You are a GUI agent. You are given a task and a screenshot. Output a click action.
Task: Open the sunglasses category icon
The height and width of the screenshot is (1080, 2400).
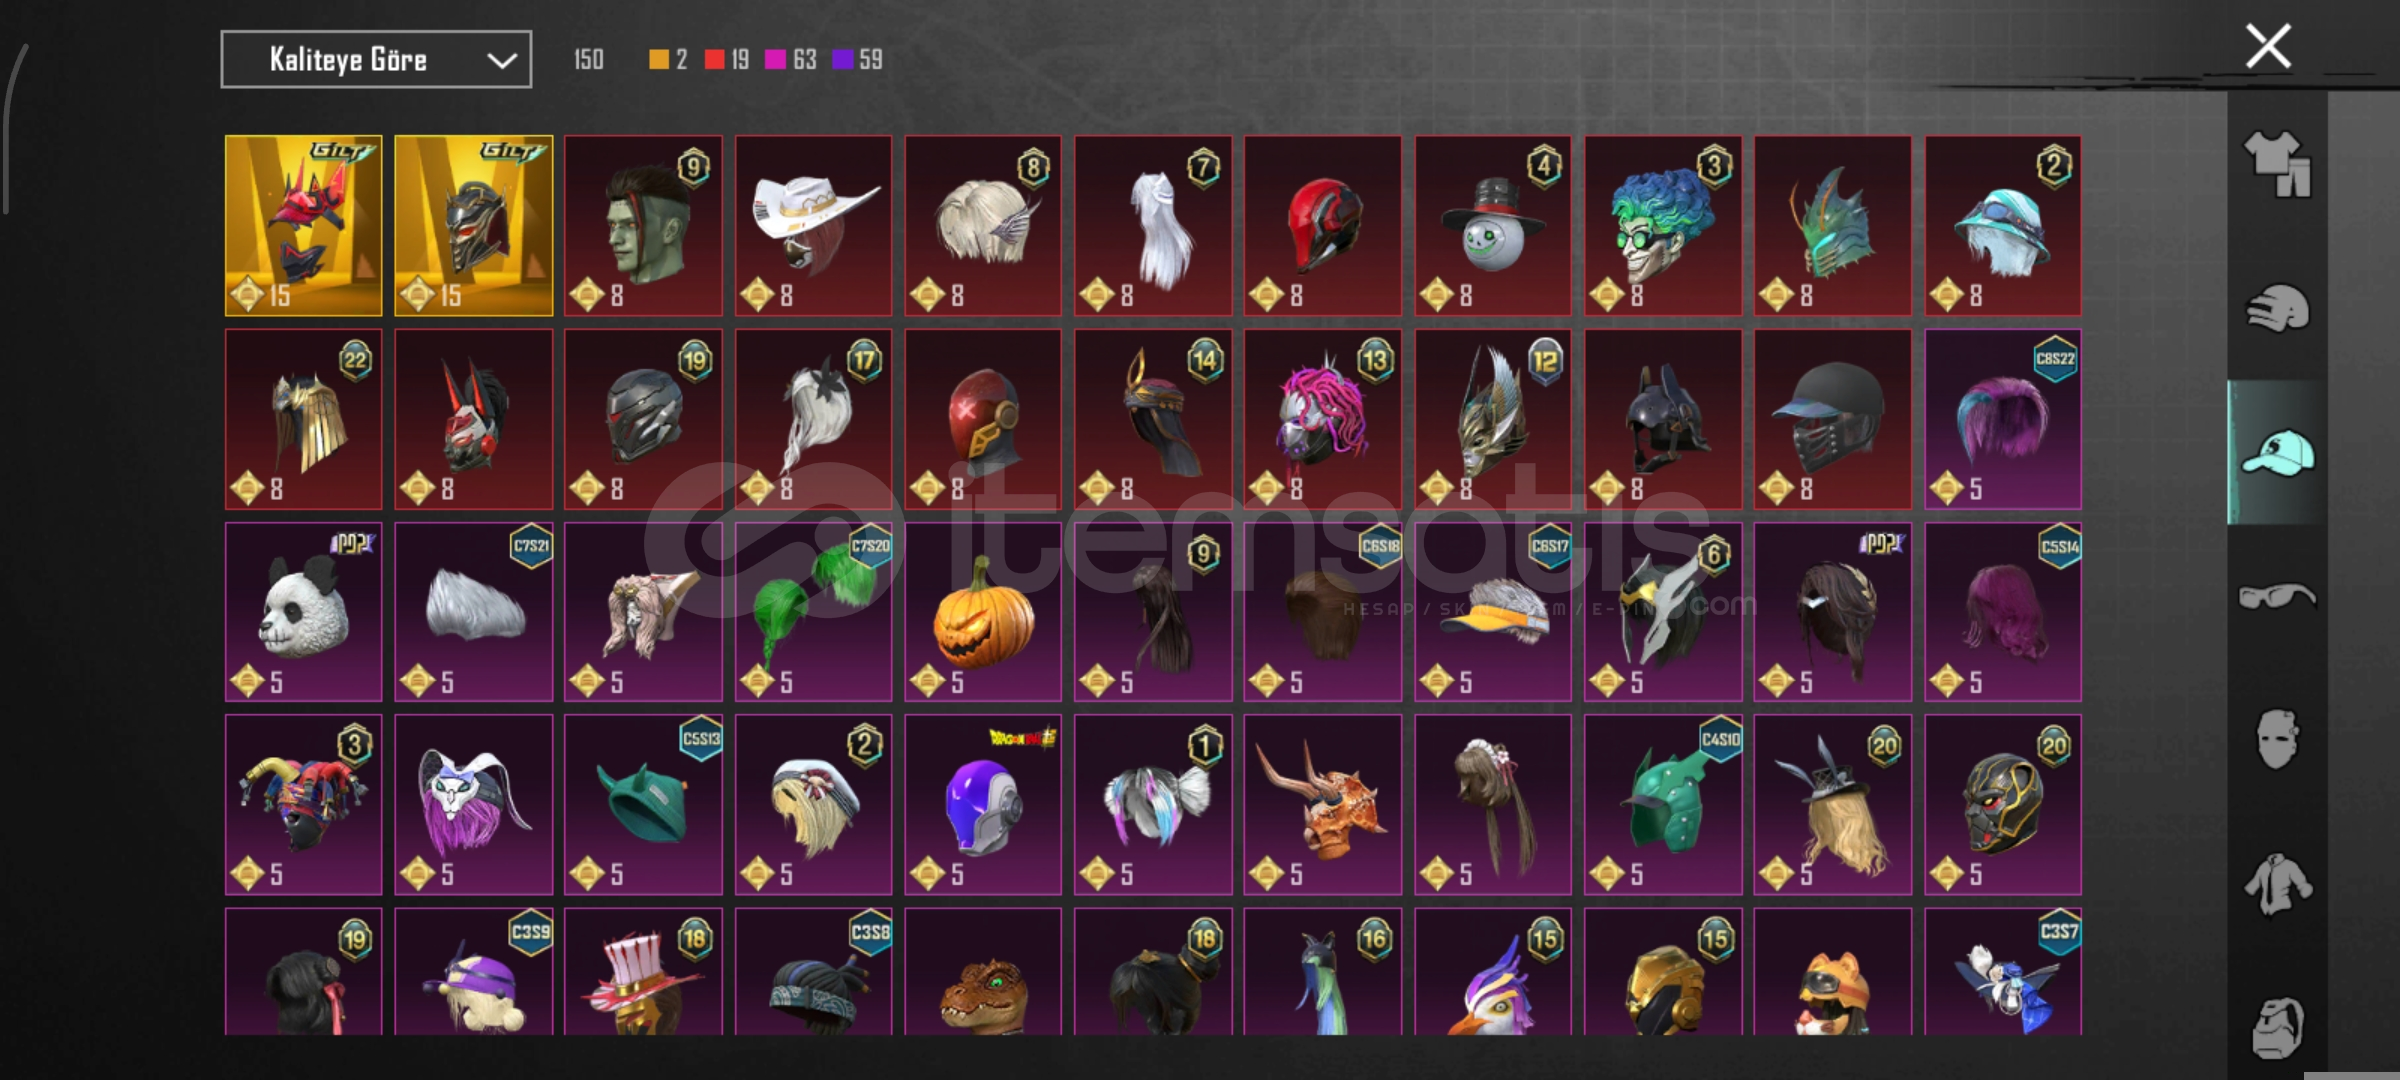2277,596
